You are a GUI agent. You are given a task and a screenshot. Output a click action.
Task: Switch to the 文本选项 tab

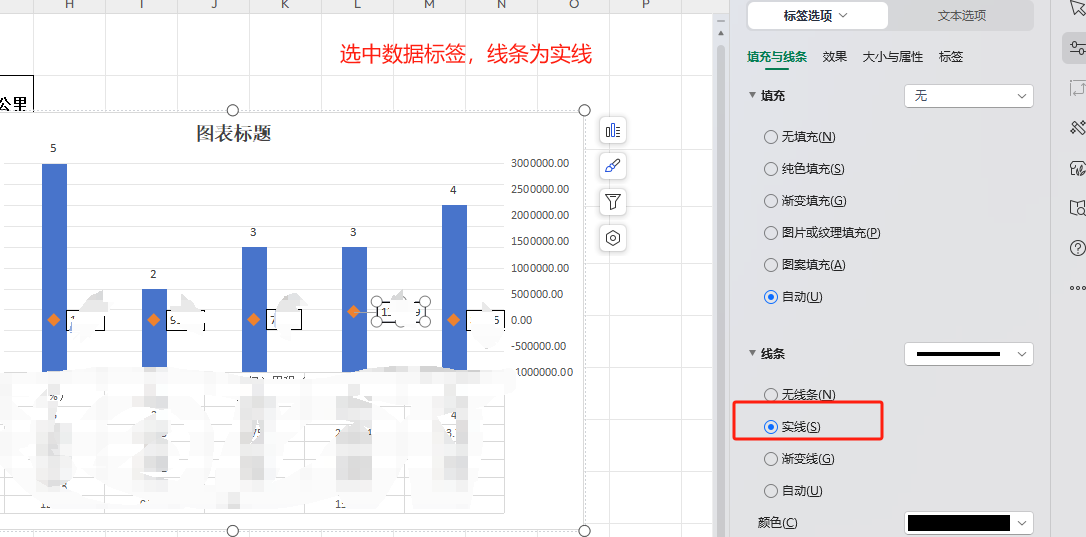click(x=961, y=15)
